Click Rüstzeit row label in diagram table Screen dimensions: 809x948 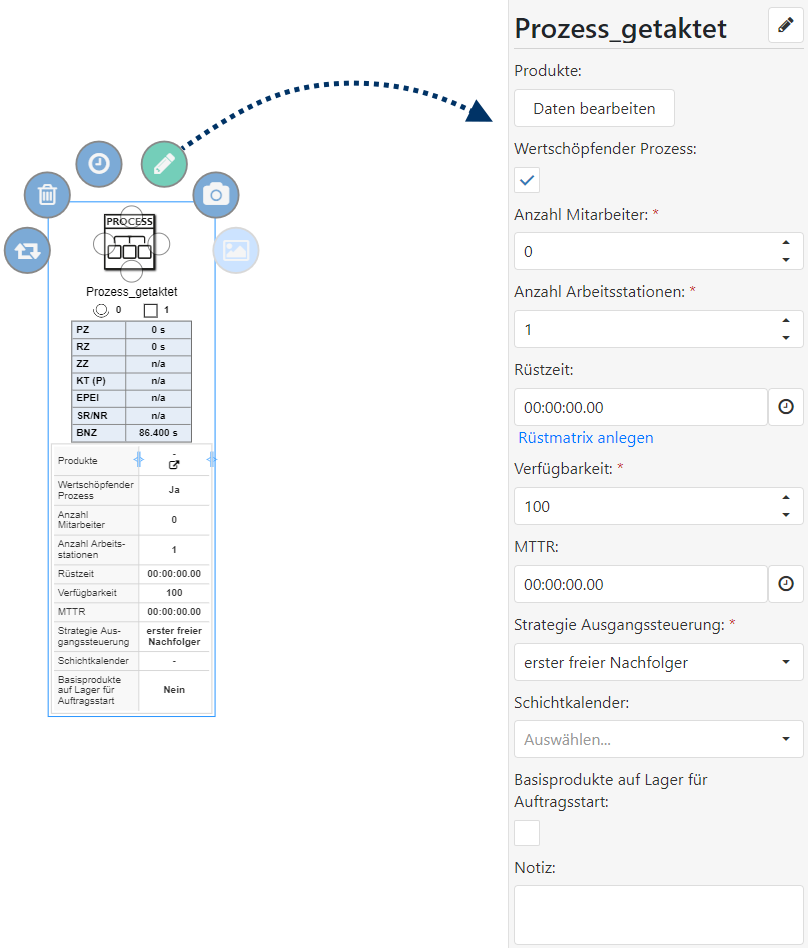click(76, 574)
